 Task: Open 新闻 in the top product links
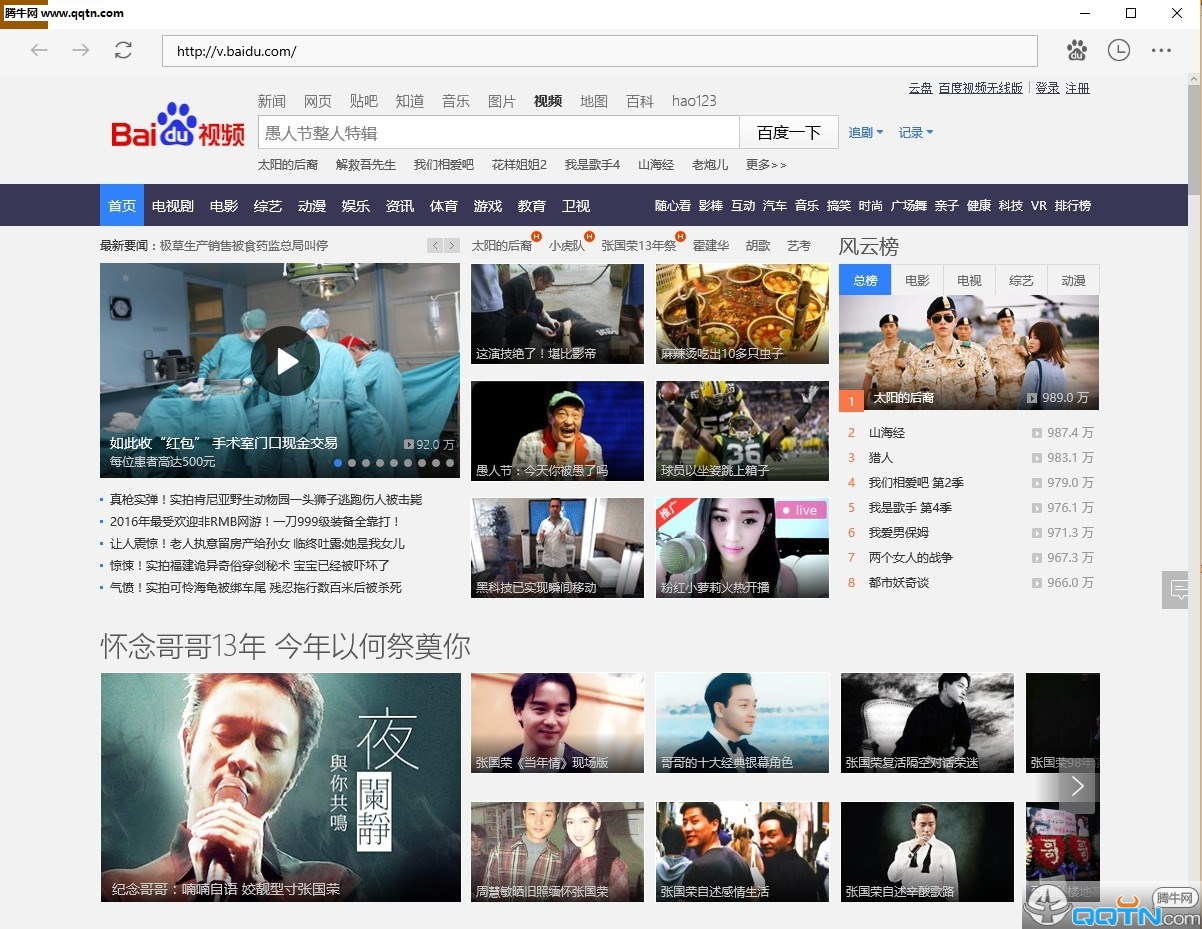tap(272, 101)
